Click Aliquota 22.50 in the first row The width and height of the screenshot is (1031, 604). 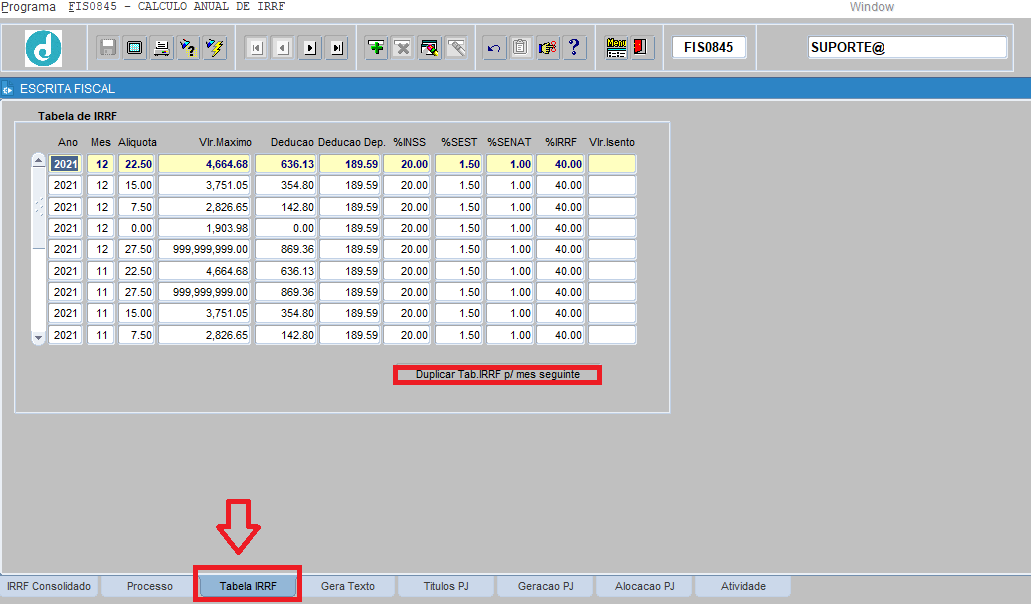137,164
